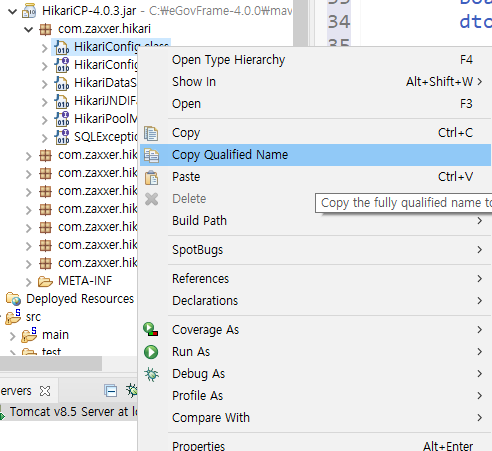The height and width of the screenshot is (451, 492).
Task: Expand the SQLExceptio class node
Action: pyautogui.click(x=45, y=138)
